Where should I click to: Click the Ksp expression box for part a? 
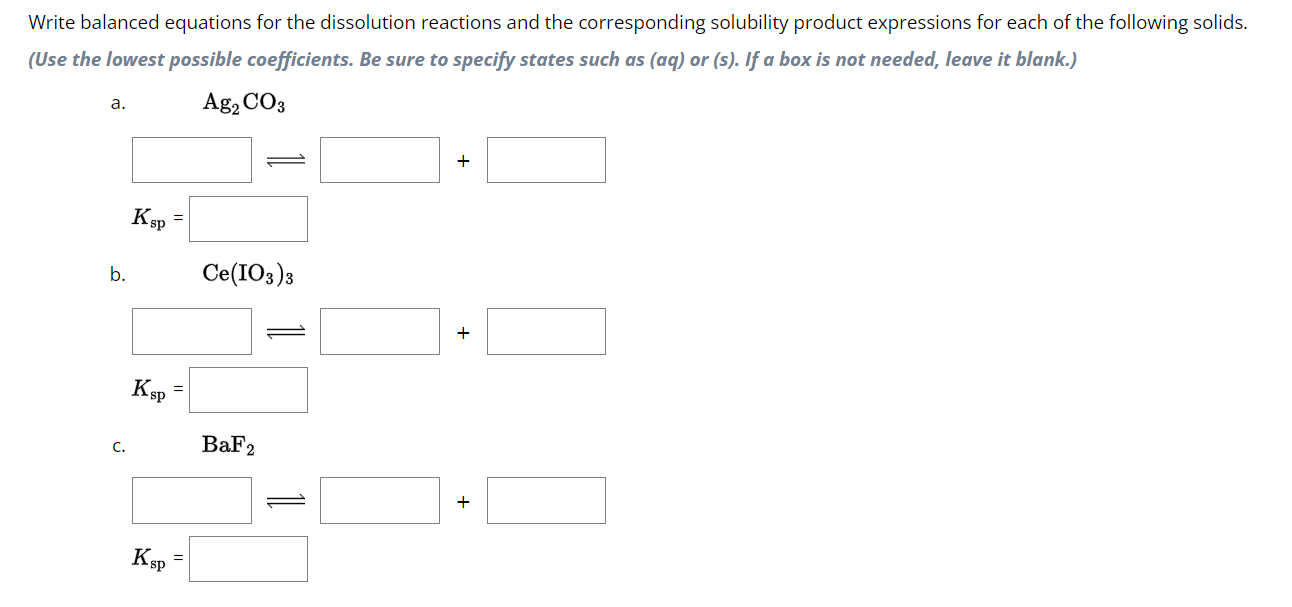pyautogui.click(x=248, y=218)
